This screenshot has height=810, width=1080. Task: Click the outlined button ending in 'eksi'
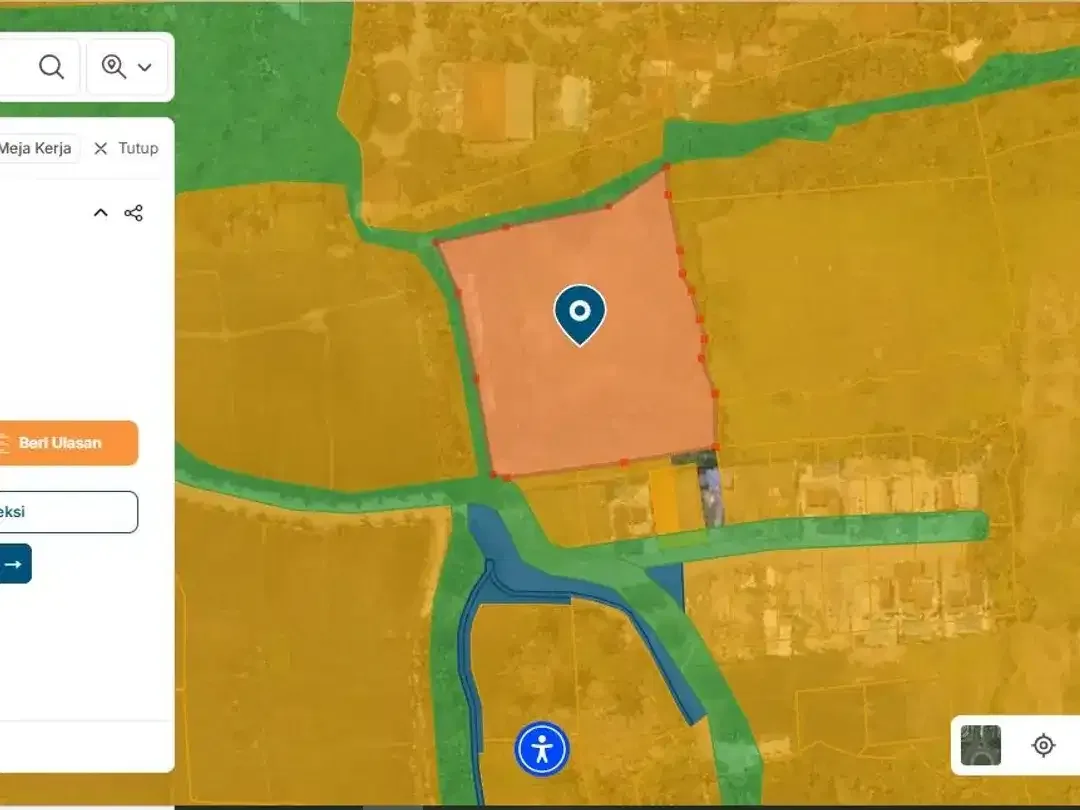click(x=68, y=512)
